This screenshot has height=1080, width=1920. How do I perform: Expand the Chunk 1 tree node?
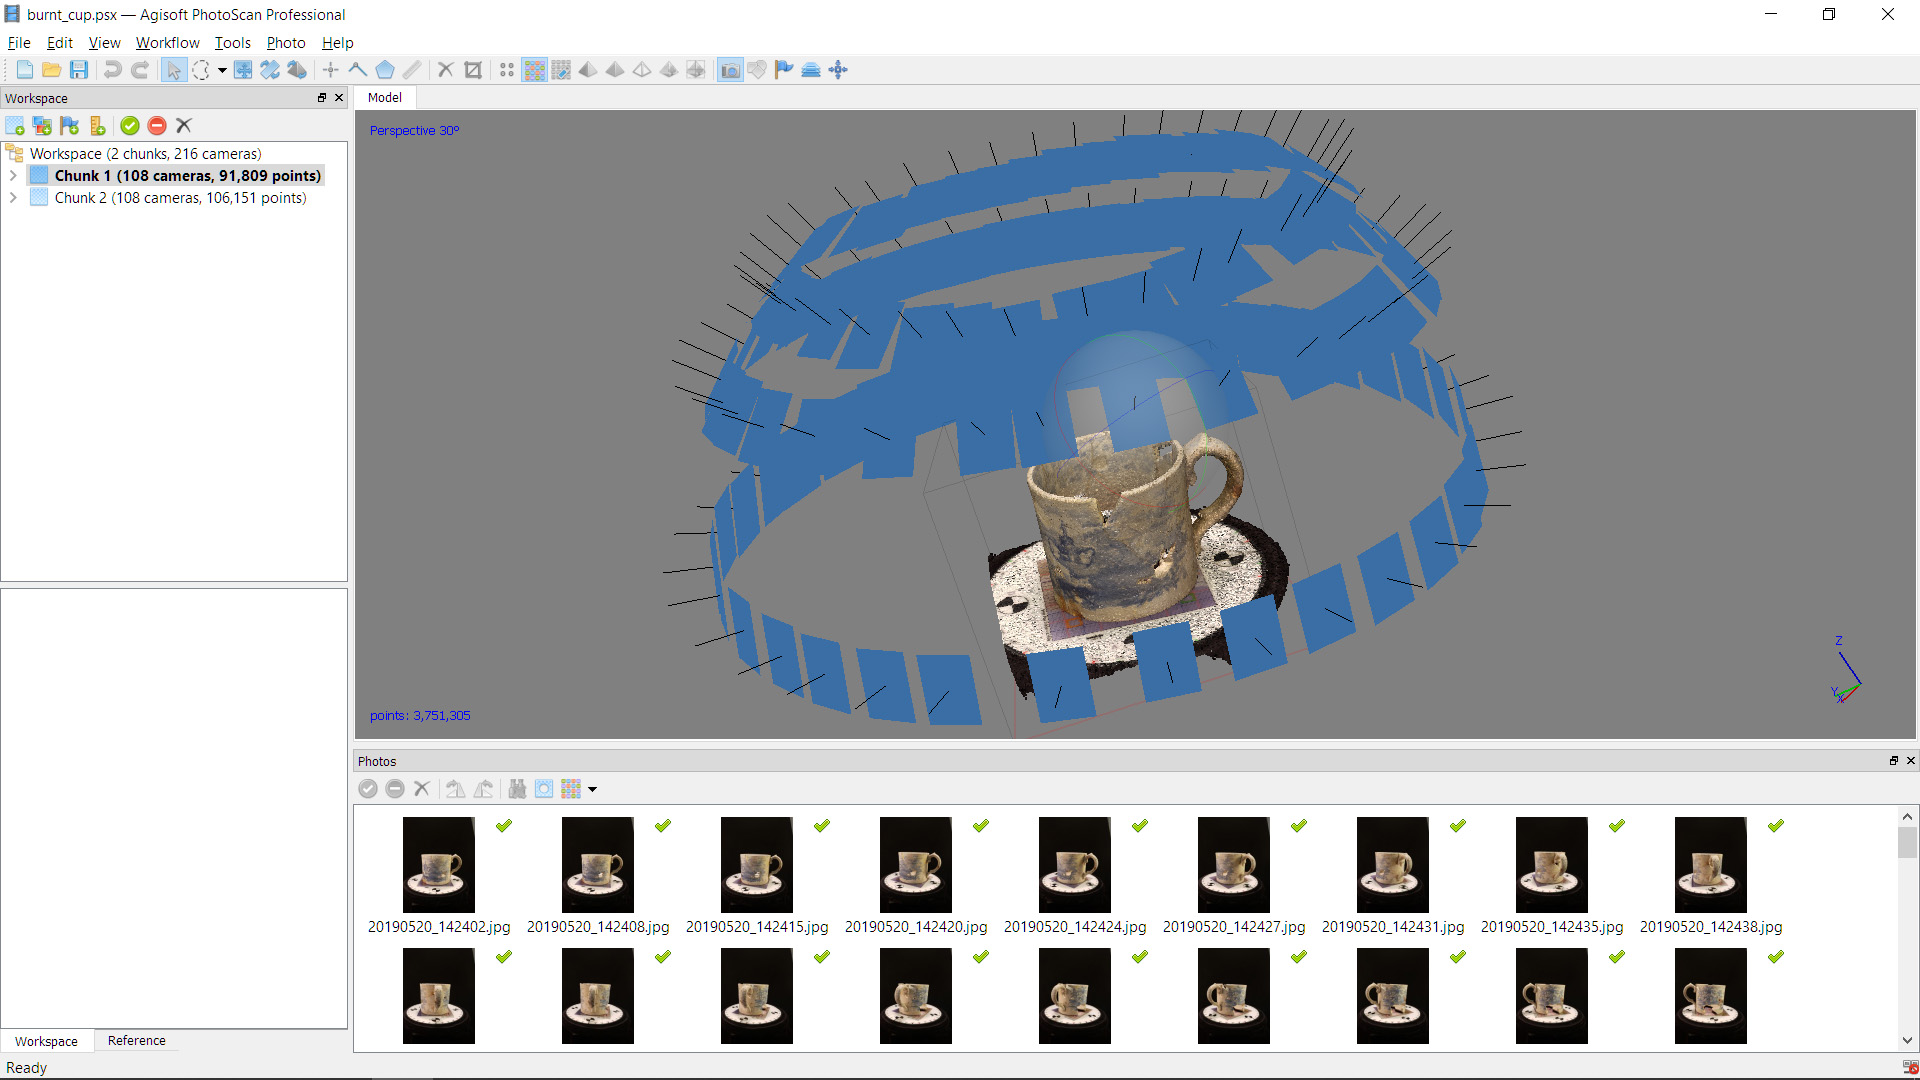click(13, 176)
